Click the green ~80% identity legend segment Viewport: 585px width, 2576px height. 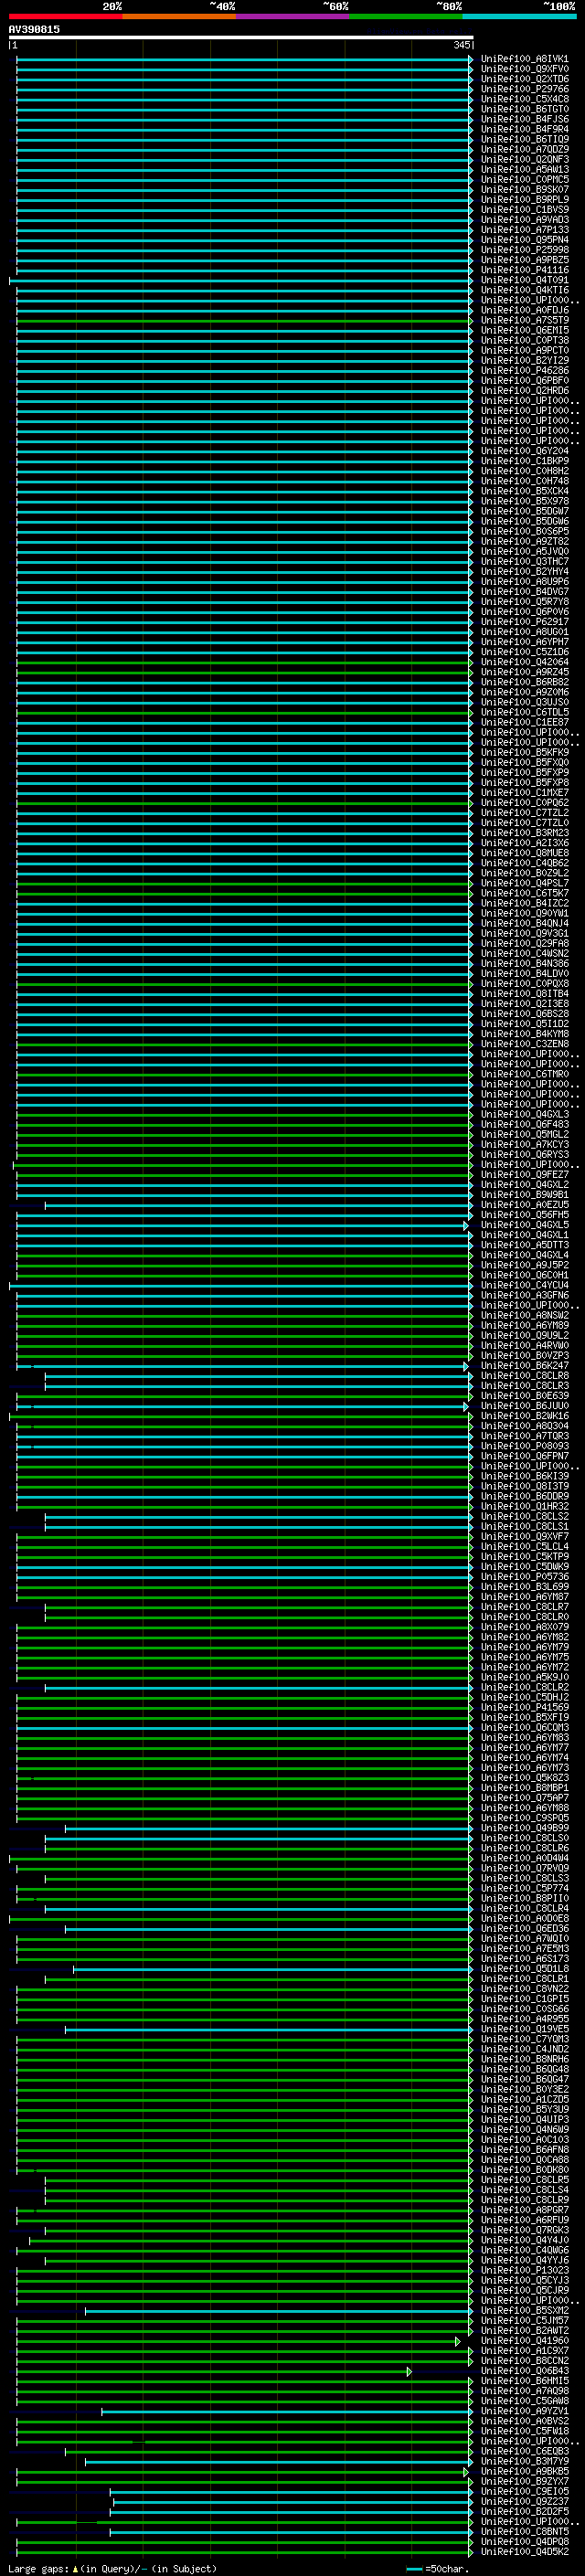click(x=406, y=16)
